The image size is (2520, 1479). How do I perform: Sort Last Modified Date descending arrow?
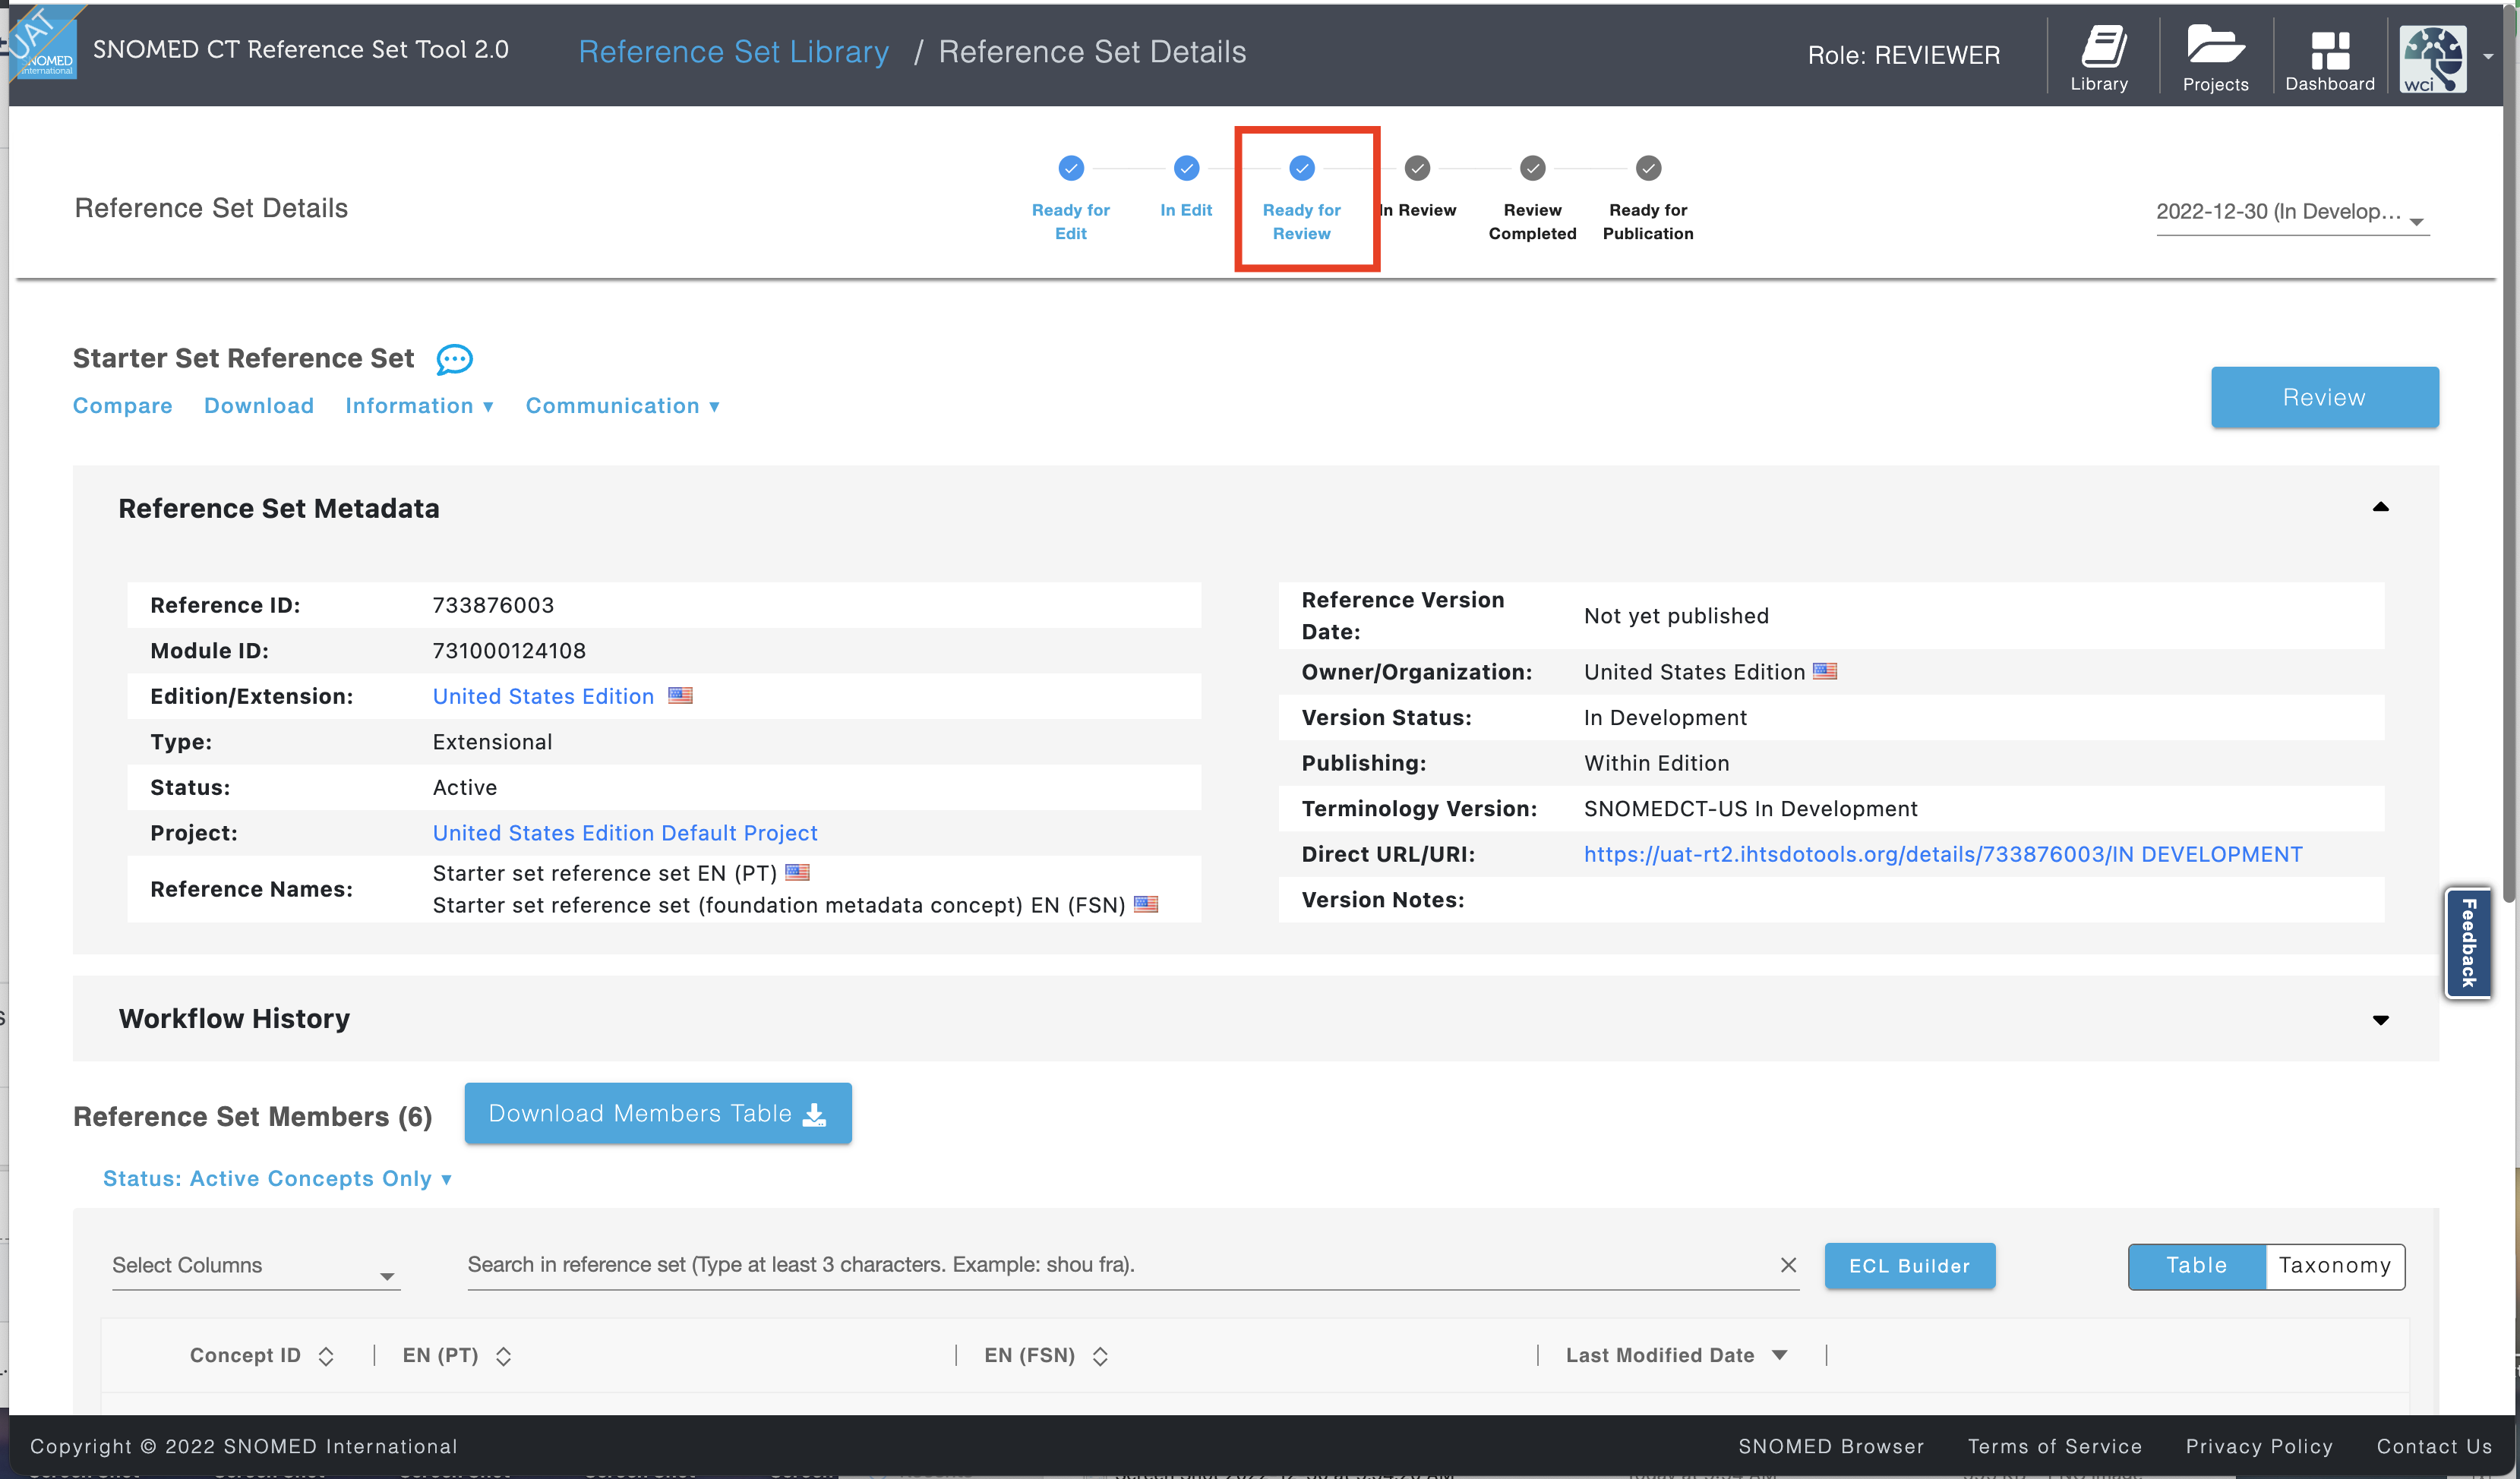click(x=1779, y=1355)
